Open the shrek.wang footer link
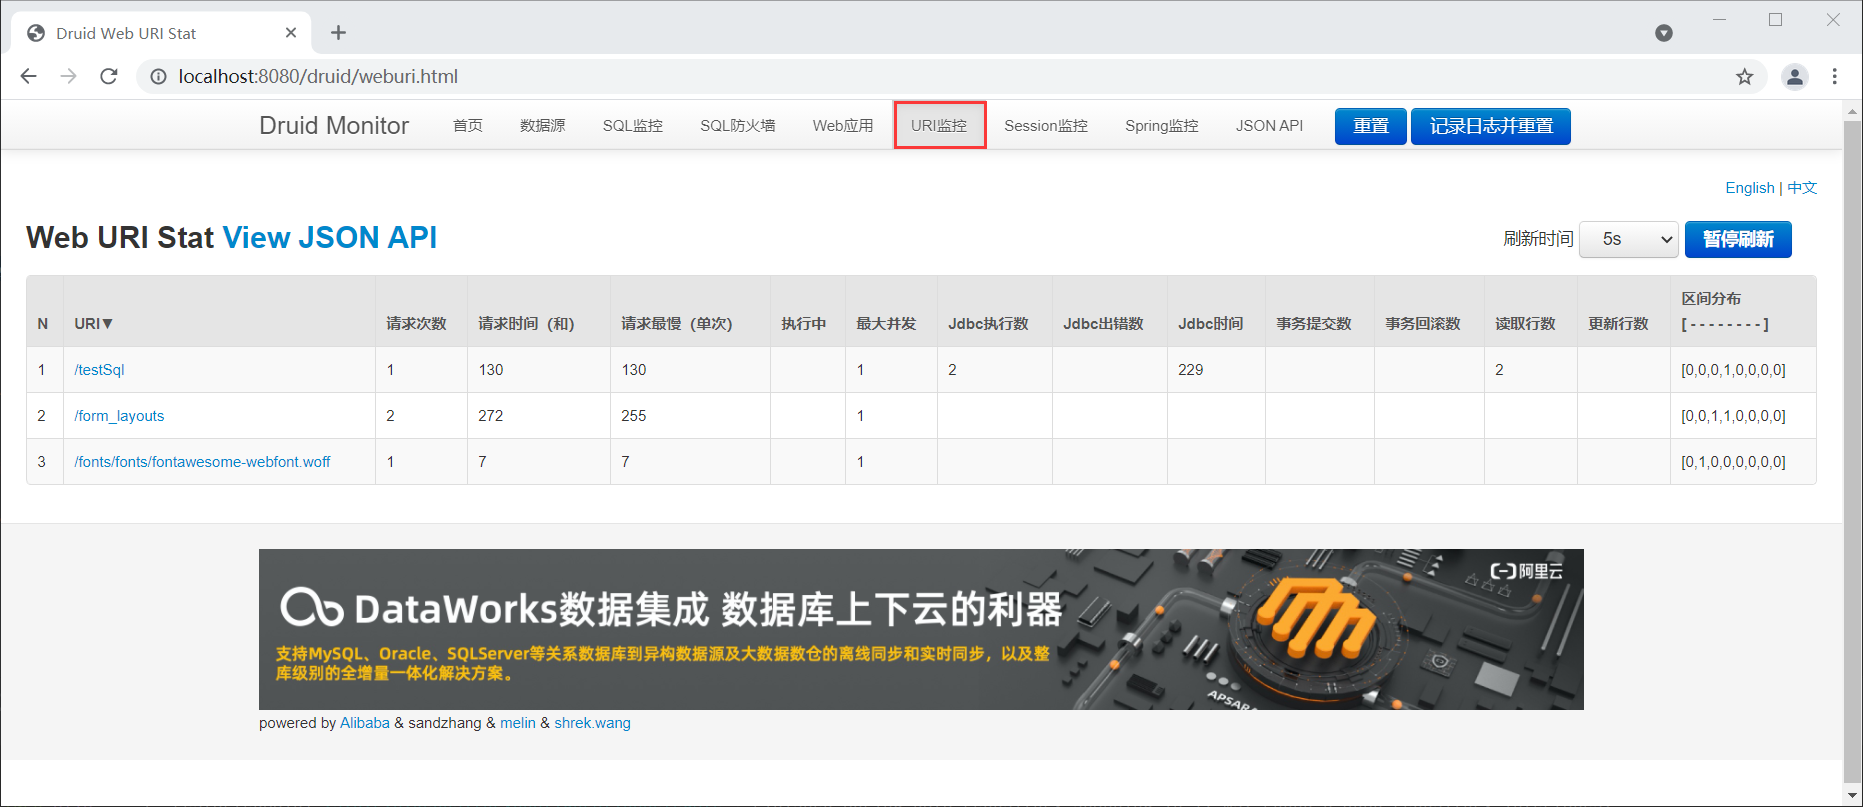Image resolution: width=1863 pixels, height=807 pixels. pos(593,723)
